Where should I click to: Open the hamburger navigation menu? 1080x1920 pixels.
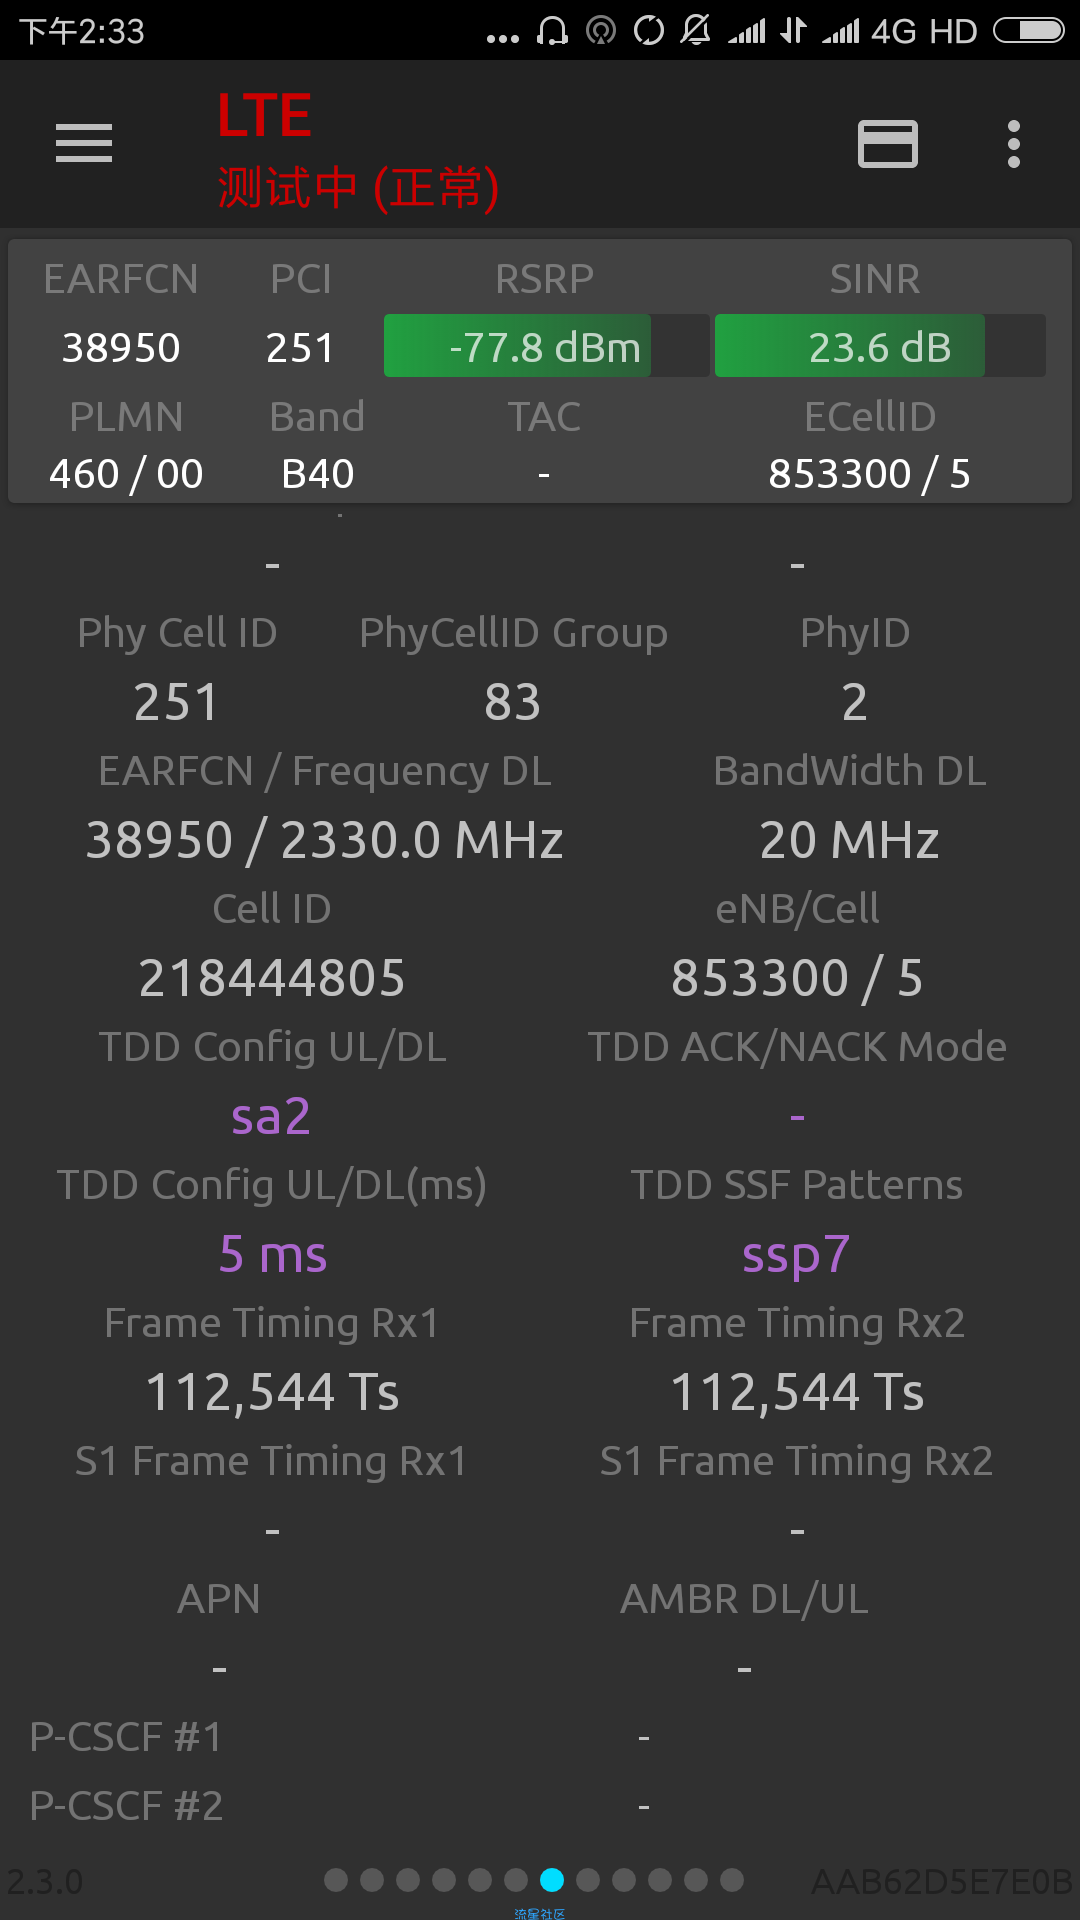[x=84, y=143]
